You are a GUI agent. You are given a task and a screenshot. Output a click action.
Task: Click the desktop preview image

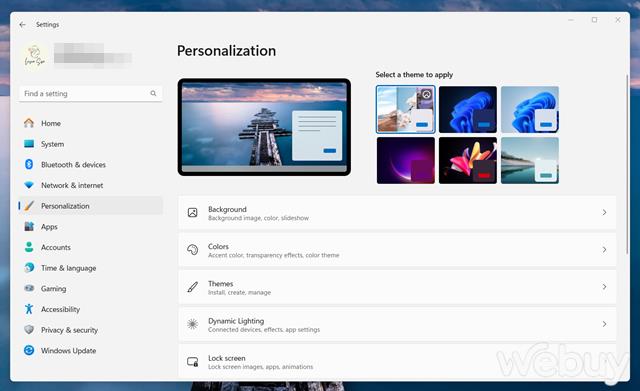264,127
